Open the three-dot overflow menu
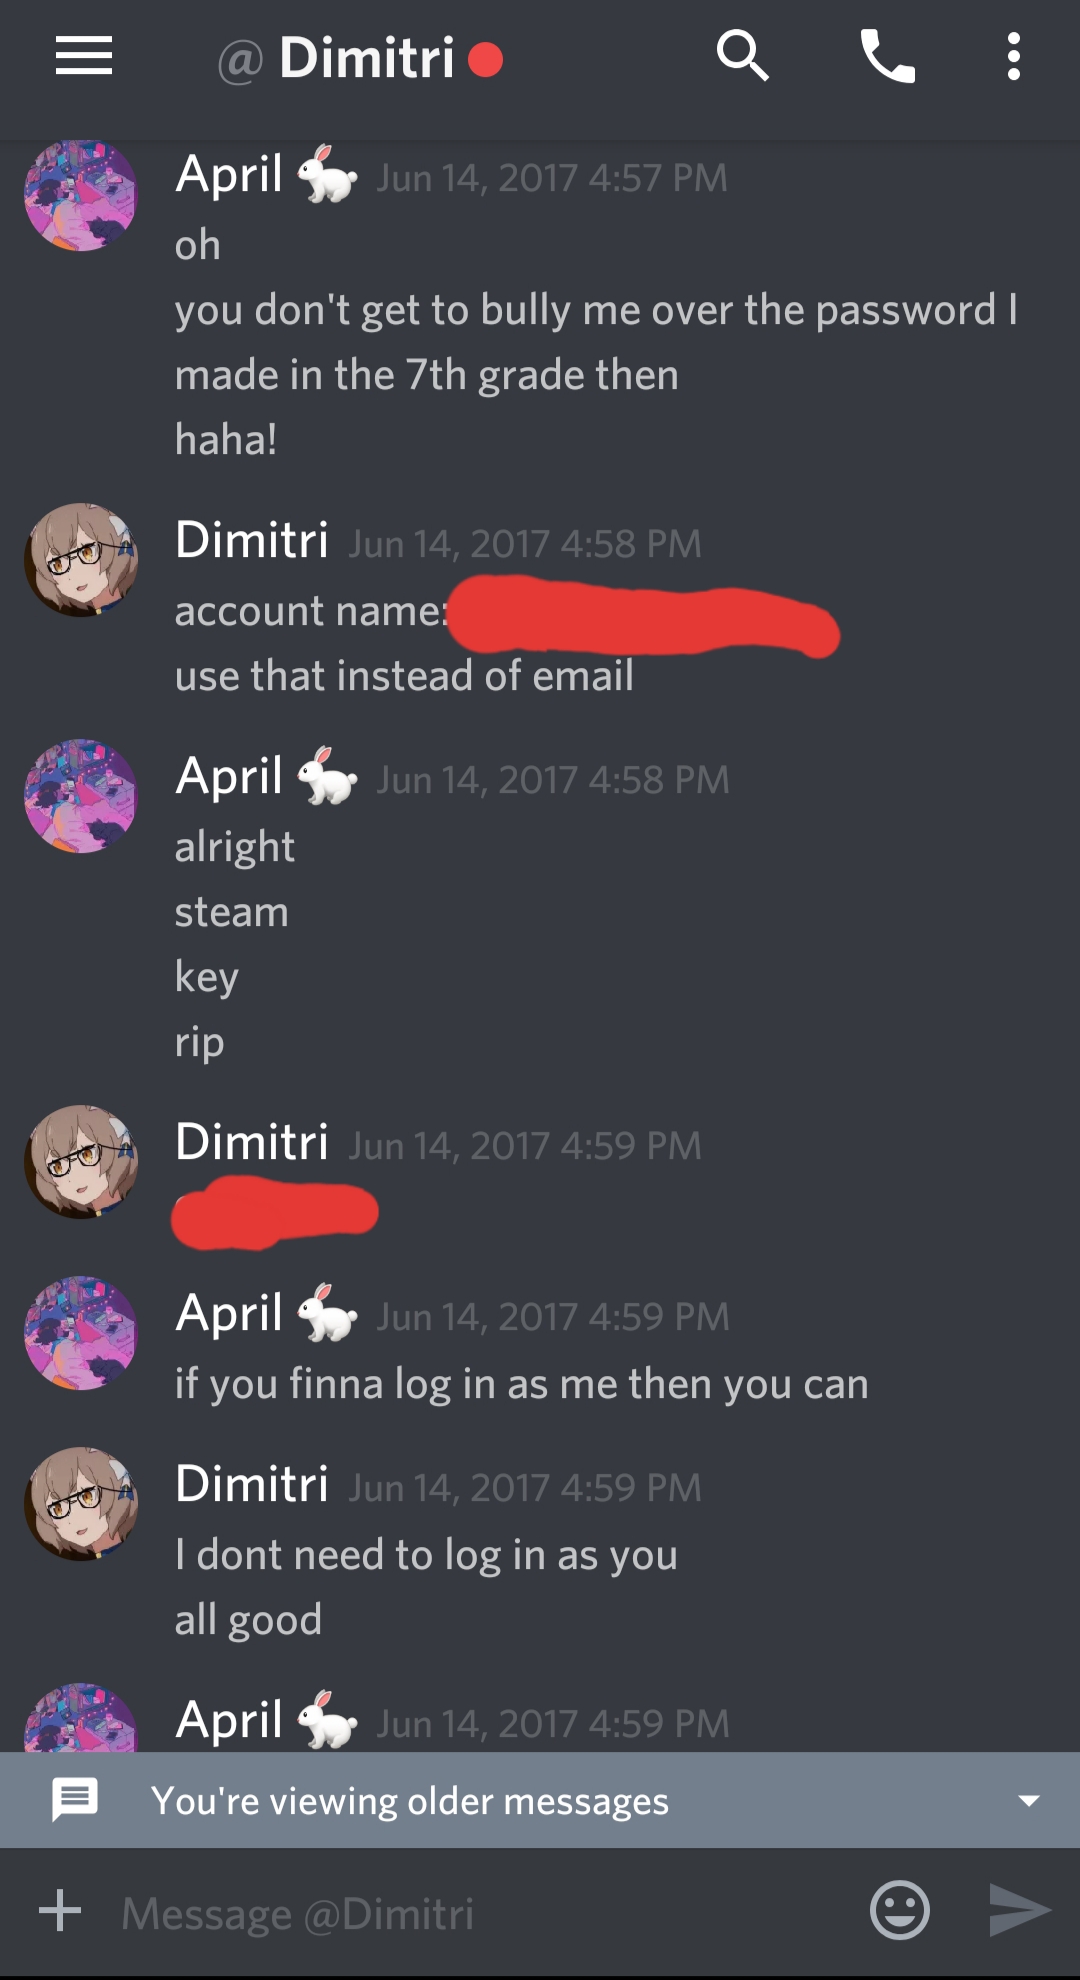 pos(1013,56)
